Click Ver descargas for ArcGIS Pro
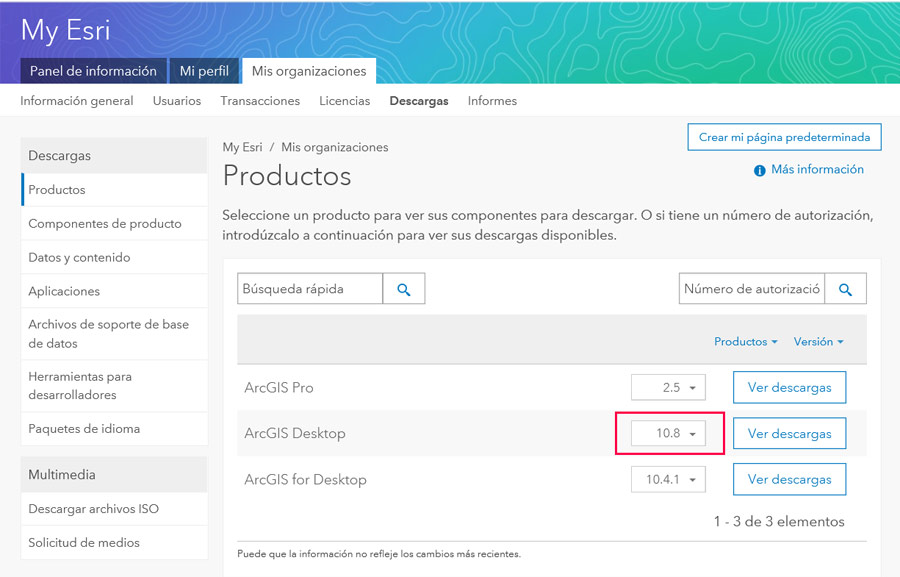 [x=789, y=388]
